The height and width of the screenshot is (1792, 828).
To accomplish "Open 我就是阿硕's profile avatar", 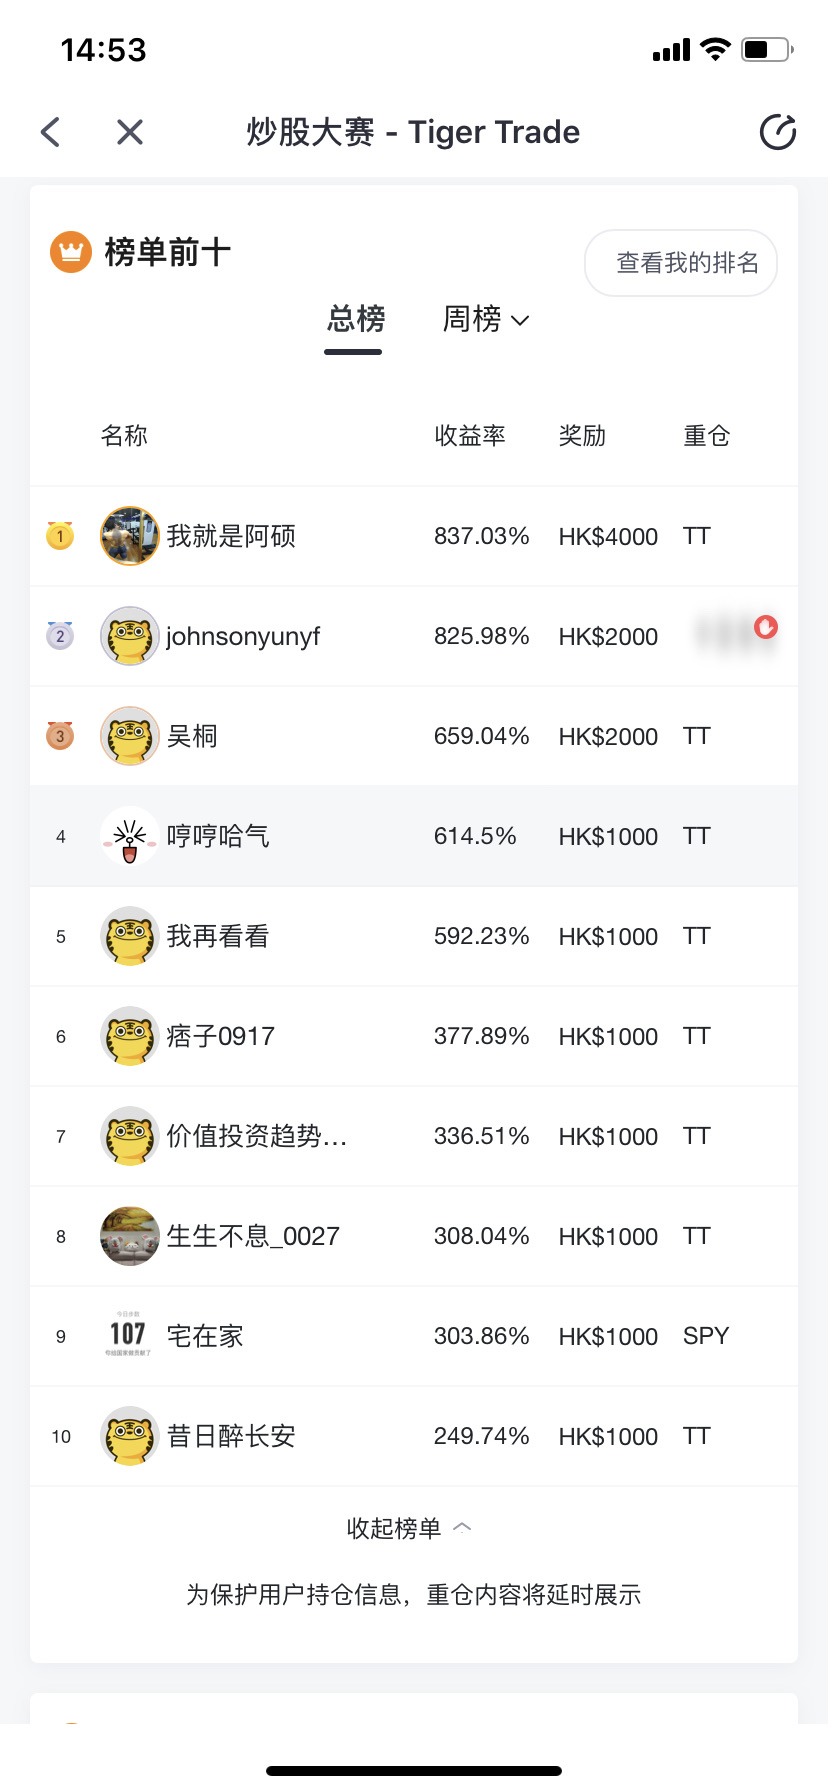I will click(x=130, y=536).
